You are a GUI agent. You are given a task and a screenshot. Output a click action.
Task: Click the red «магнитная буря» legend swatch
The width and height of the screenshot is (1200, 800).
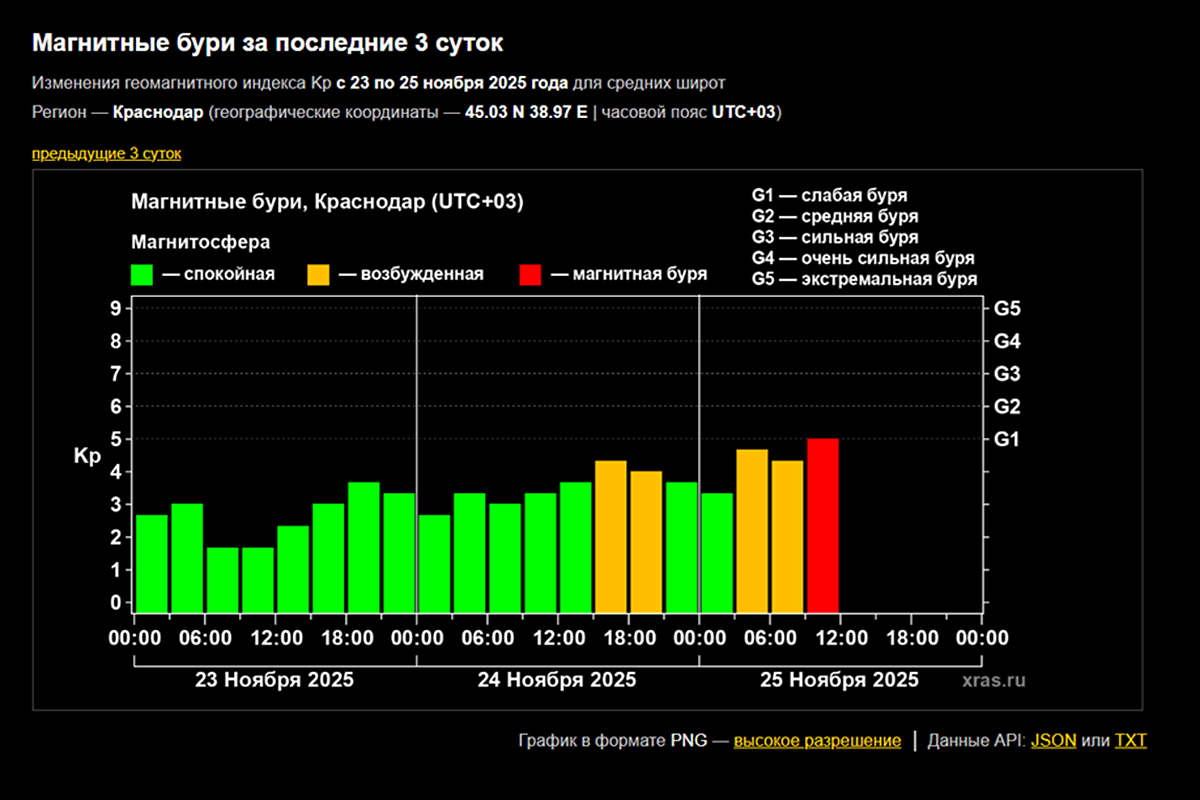[x=530, y=275]
